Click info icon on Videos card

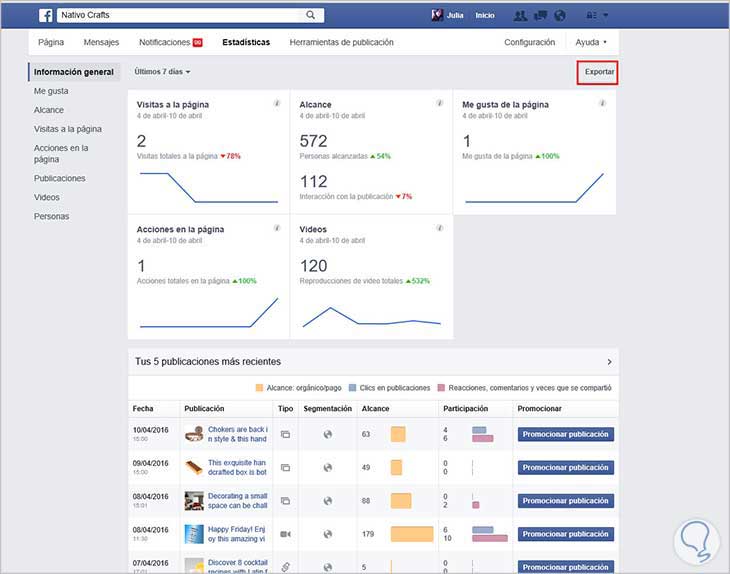point(439,228)
